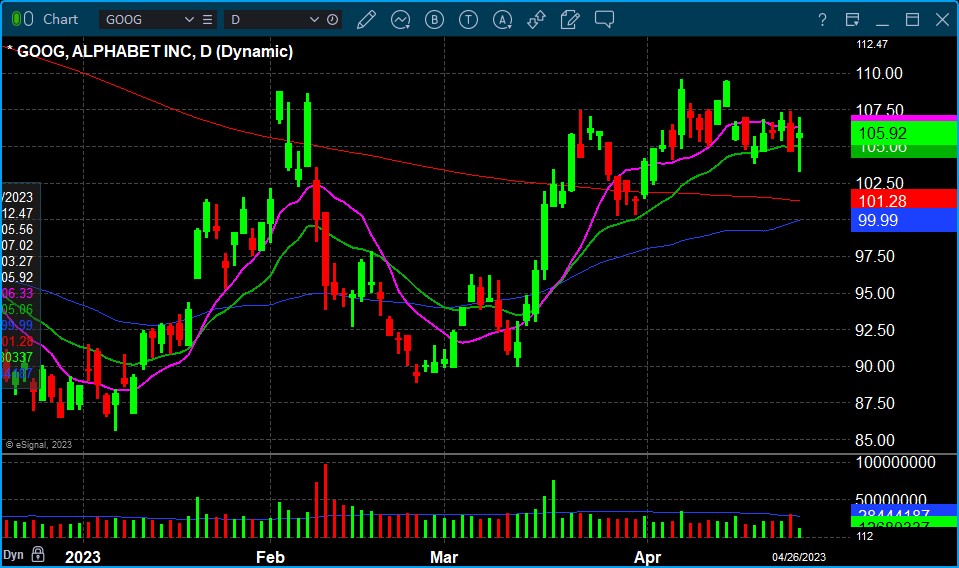Click the 04/26/2023 date label

[799, 557]
